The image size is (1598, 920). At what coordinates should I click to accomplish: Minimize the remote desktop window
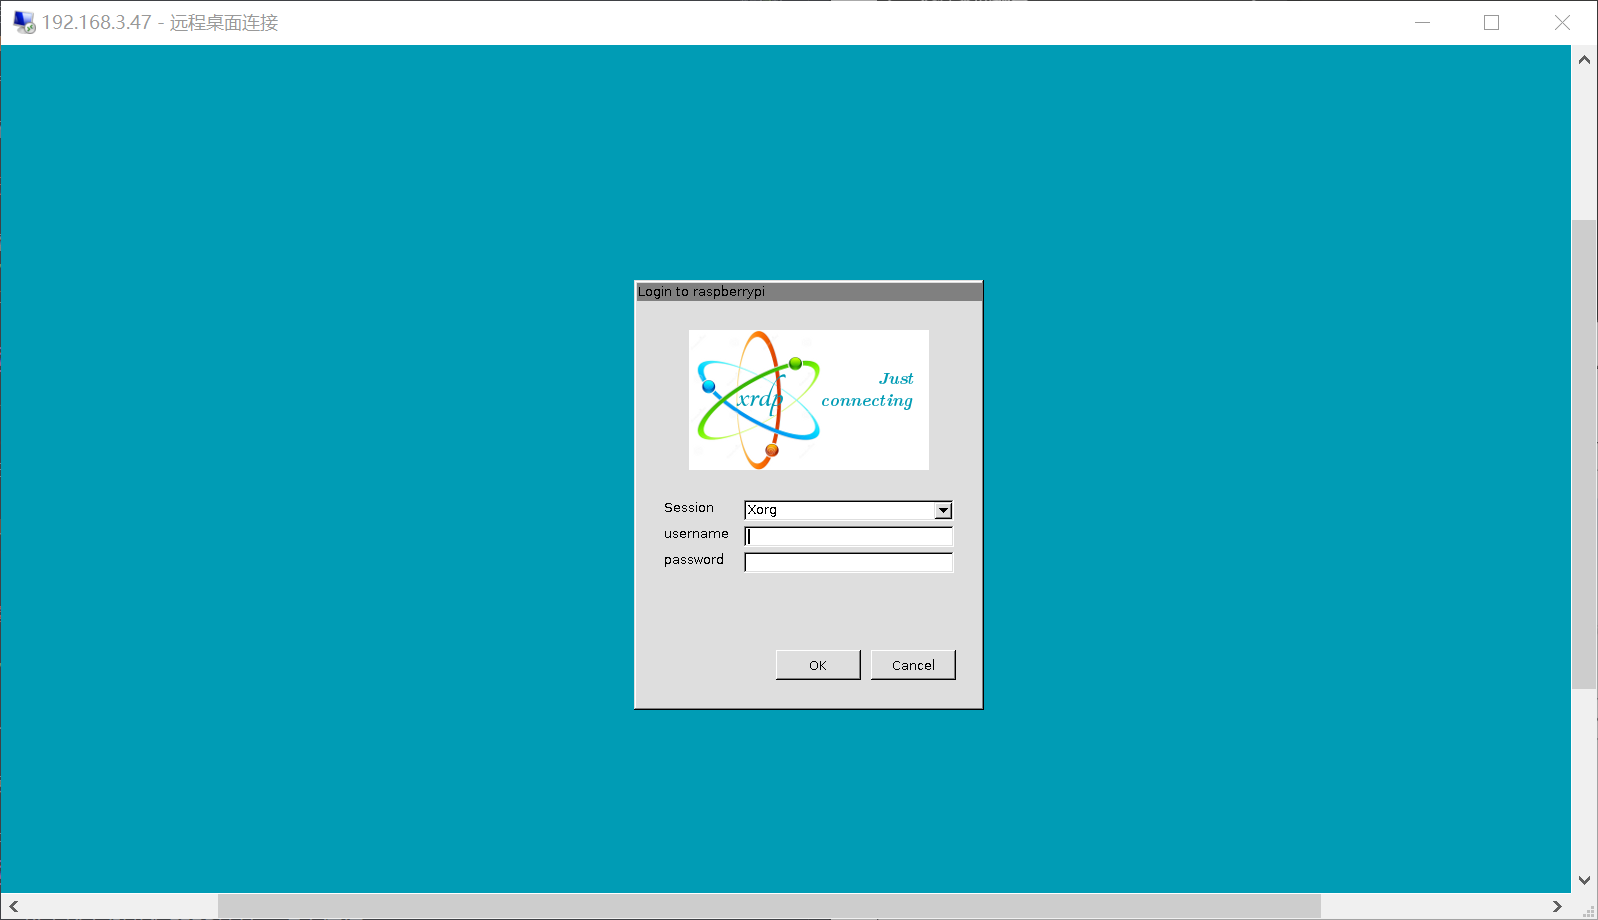[1423, 22]
